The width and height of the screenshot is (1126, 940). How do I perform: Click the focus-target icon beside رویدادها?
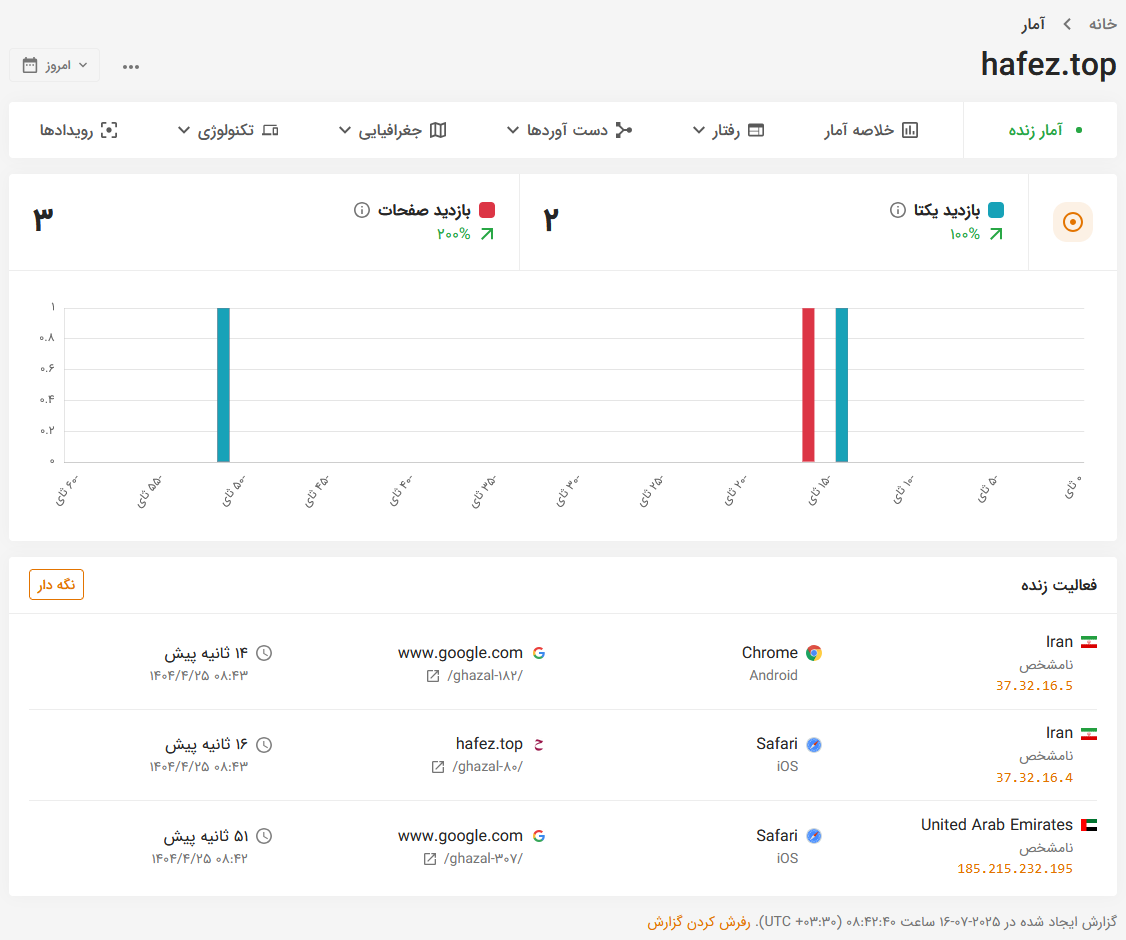tap(109, 130)
